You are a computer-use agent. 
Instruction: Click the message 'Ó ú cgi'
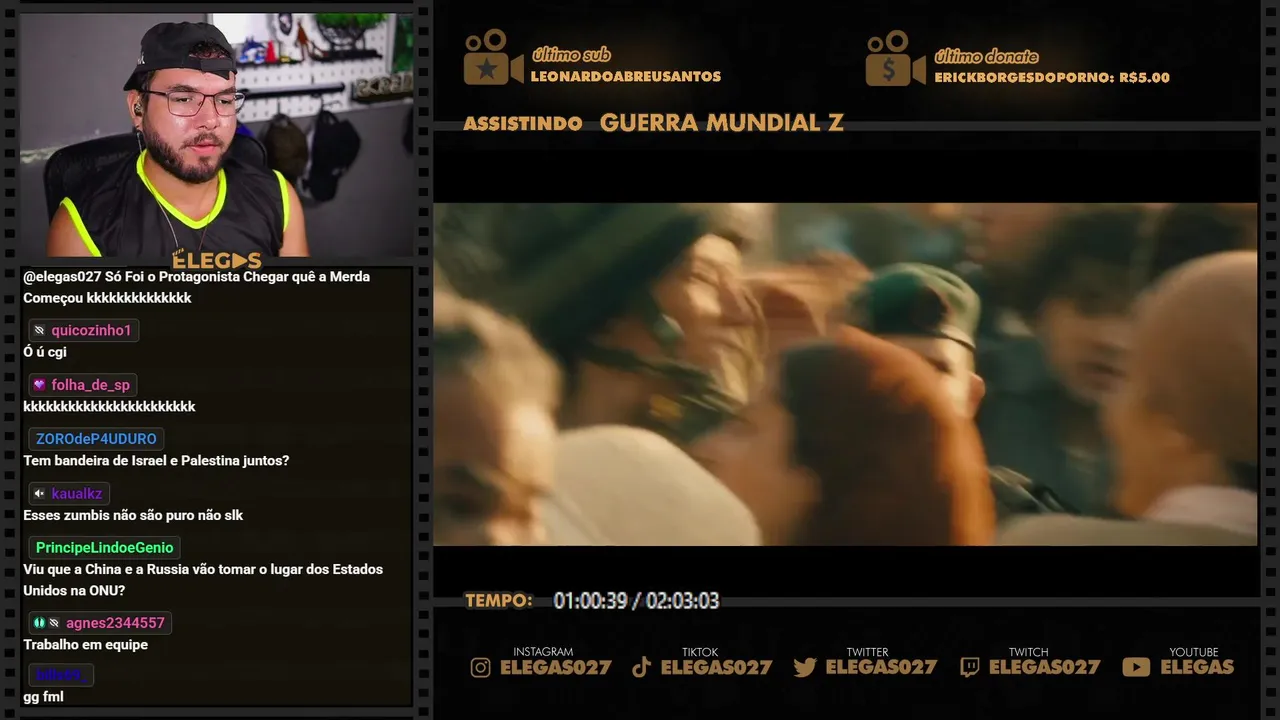(45, 352)
